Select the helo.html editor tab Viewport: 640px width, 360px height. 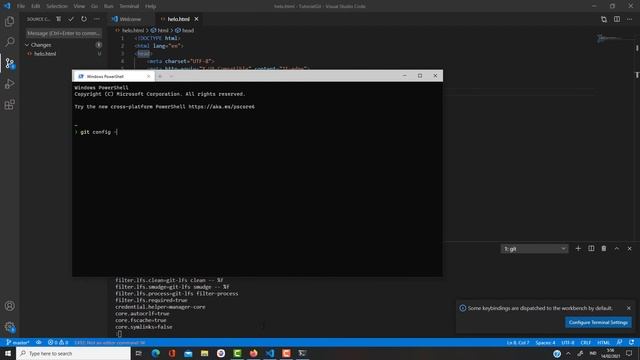179,19
